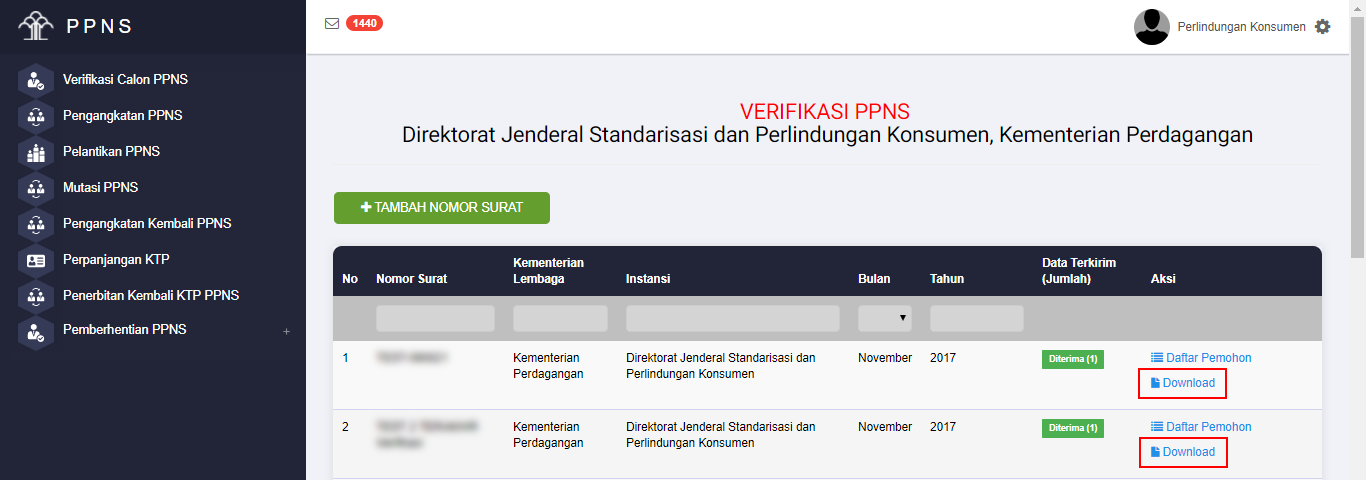Open the mail envelope icon
This screenshot has width=1366, height=480.
tap(332, 24)
